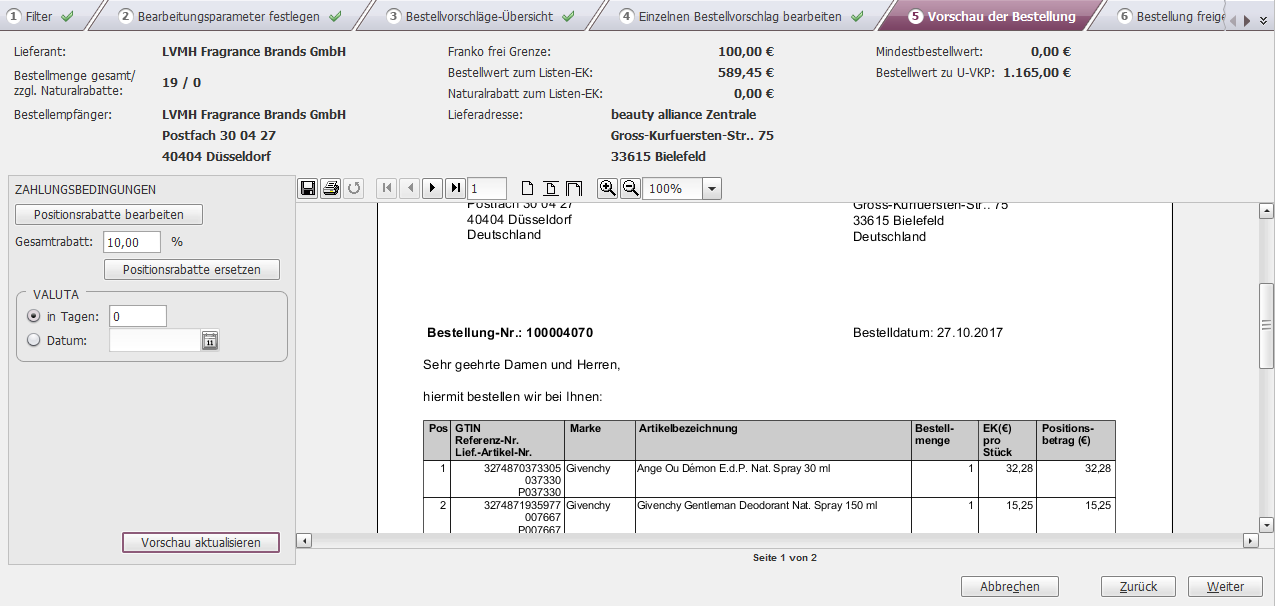Open the tab overflow list chevron
The width and height of the screenshot is (1275, 606).
[x=1263, y=20]
